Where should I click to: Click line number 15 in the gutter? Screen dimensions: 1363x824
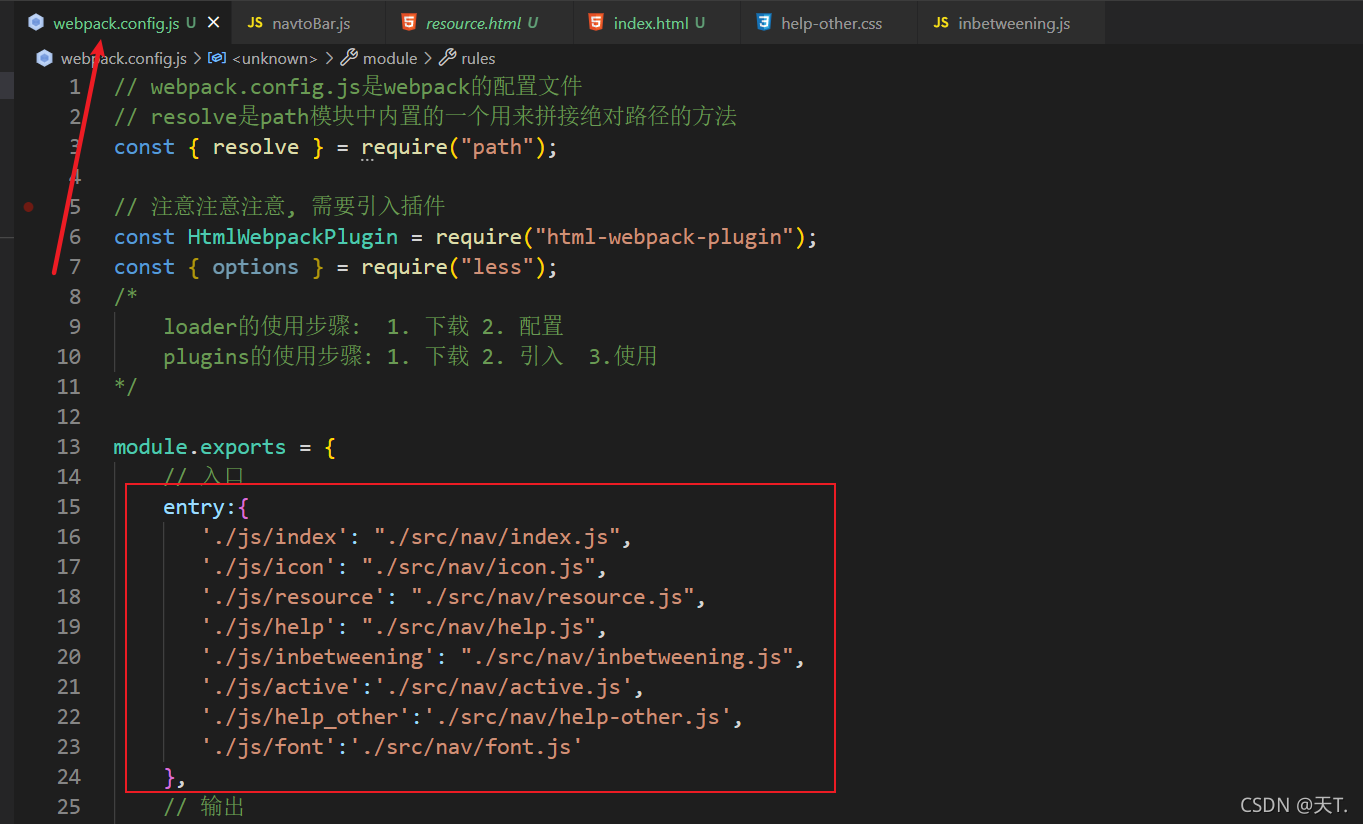click(69, 507)
